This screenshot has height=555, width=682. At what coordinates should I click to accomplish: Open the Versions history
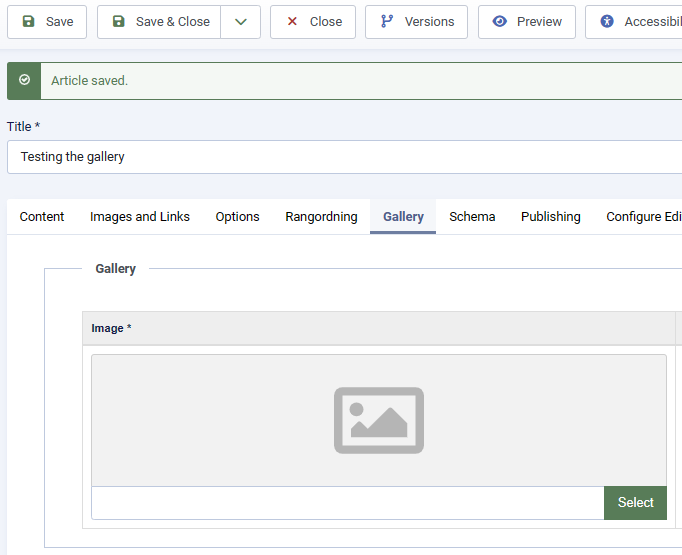416,22
